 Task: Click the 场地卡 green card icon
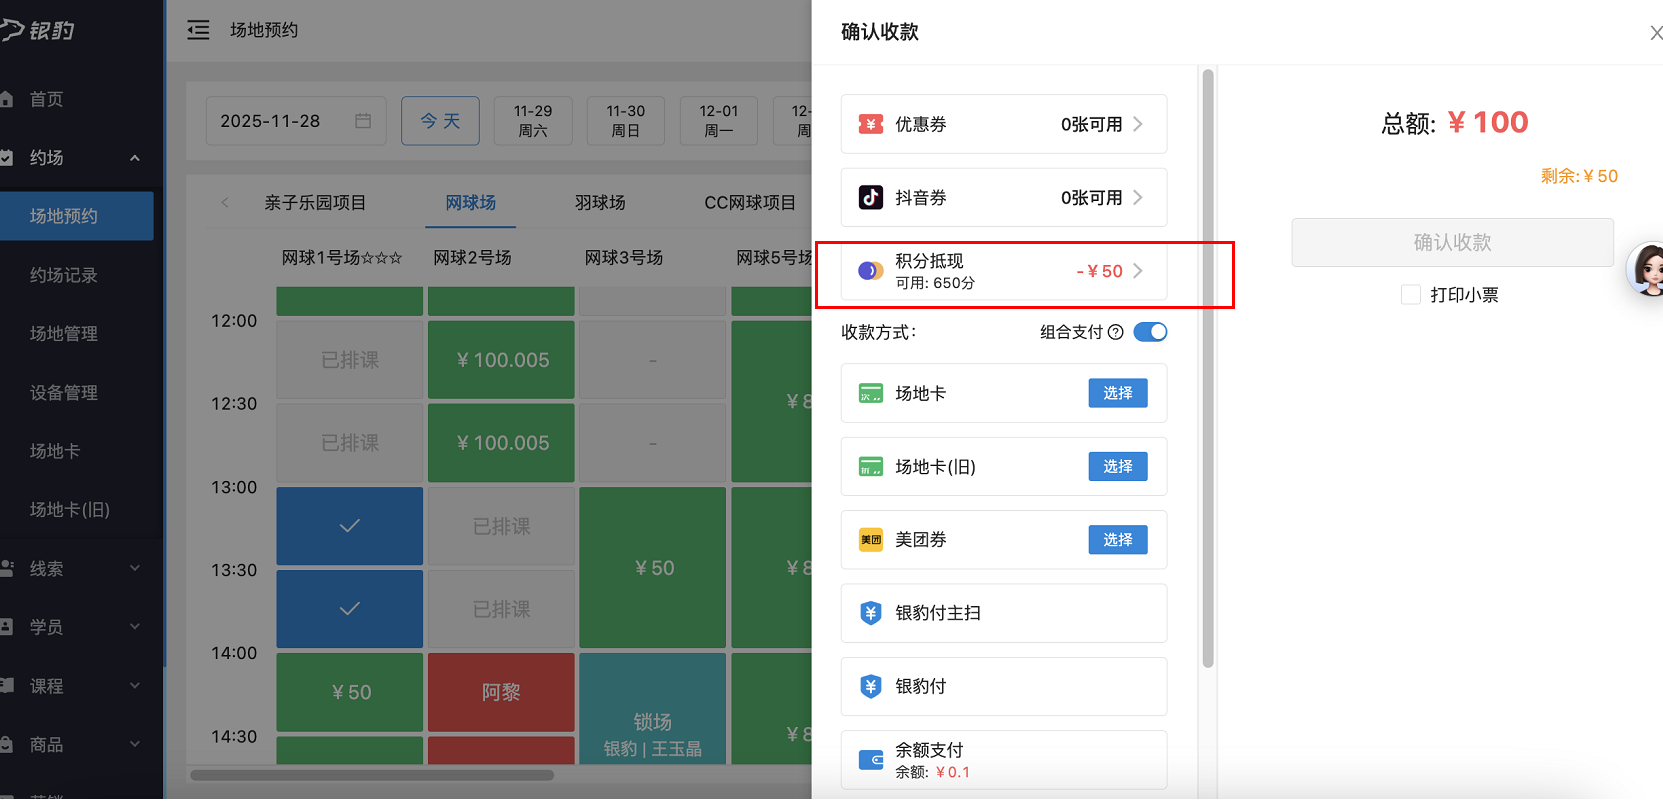pos(870,394)
